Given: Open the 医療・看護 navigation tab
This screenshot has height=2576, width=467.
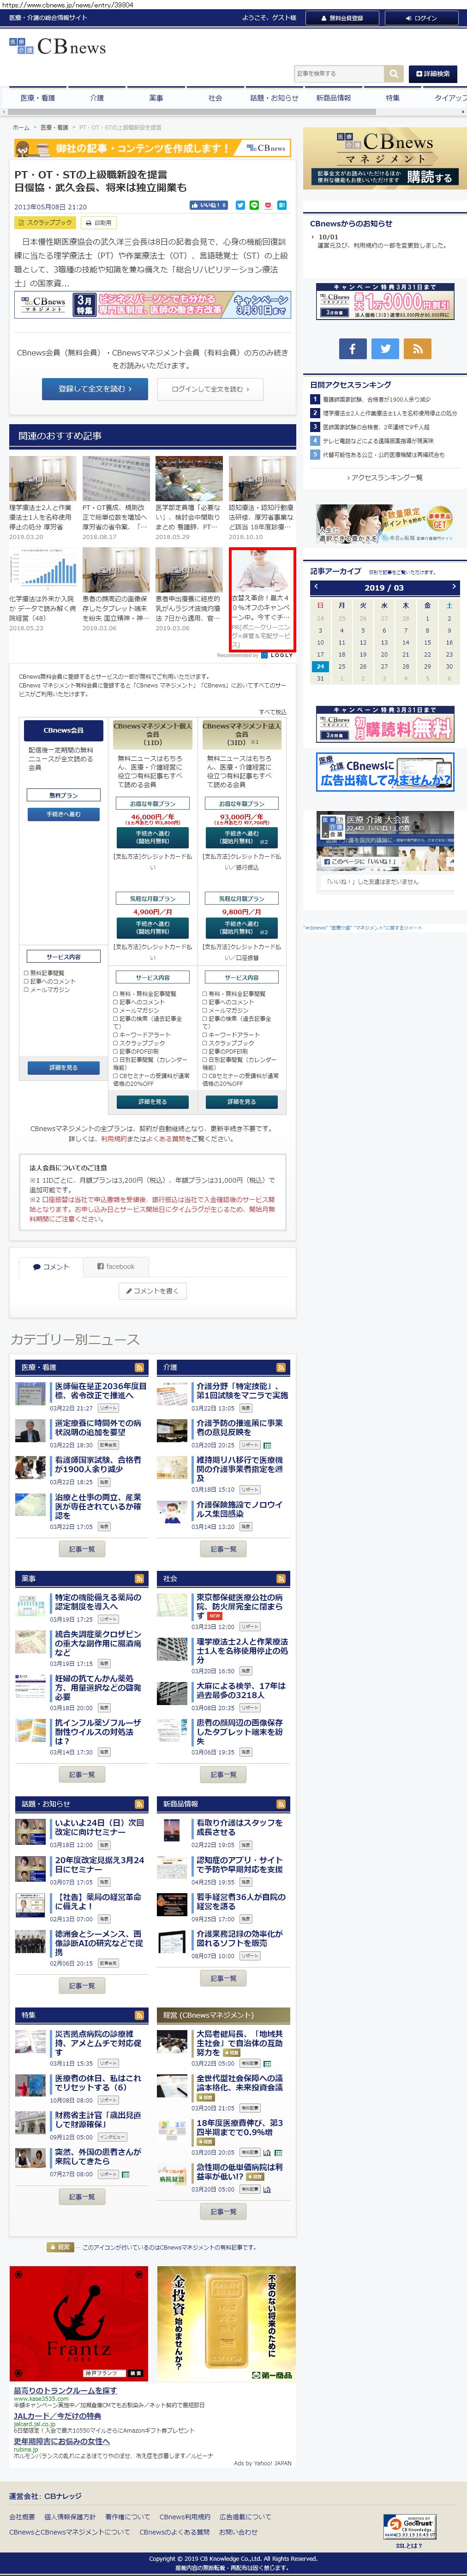Looking at the screenshot, I should 38,98.
